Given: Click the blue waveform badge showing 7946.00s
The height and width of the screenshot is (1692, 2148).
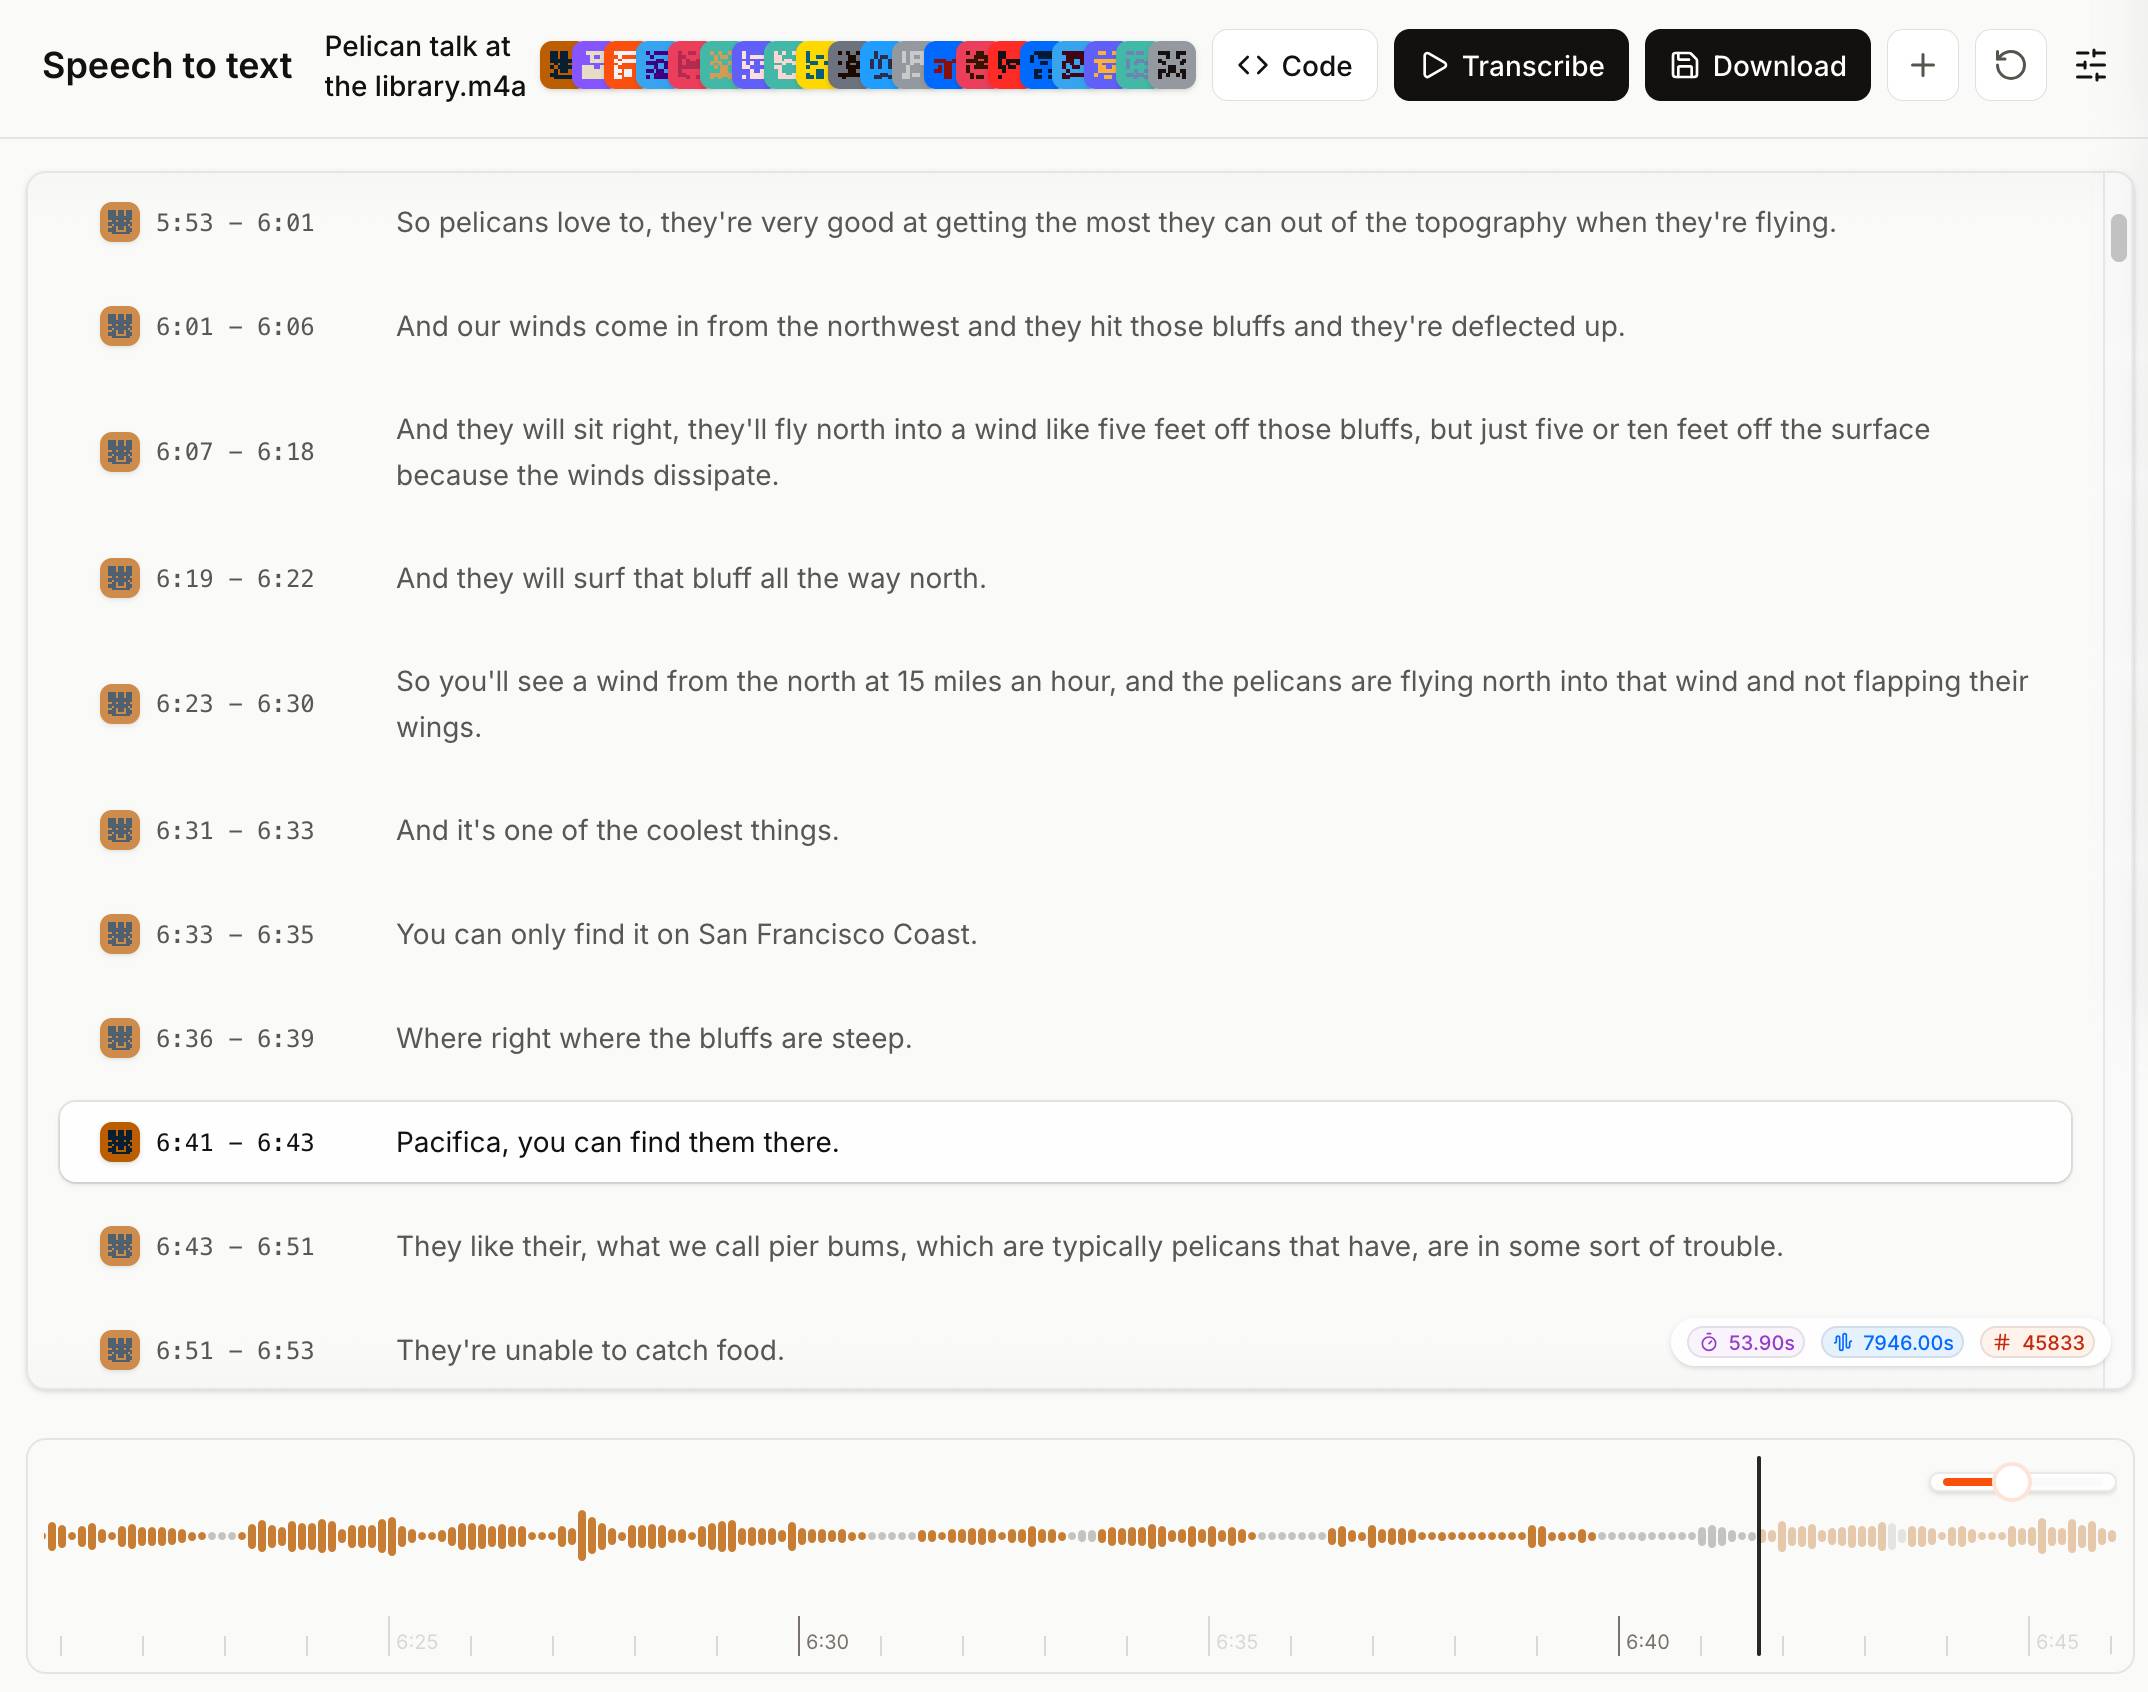Looking at the screenshot, I should (1891, 1343).
